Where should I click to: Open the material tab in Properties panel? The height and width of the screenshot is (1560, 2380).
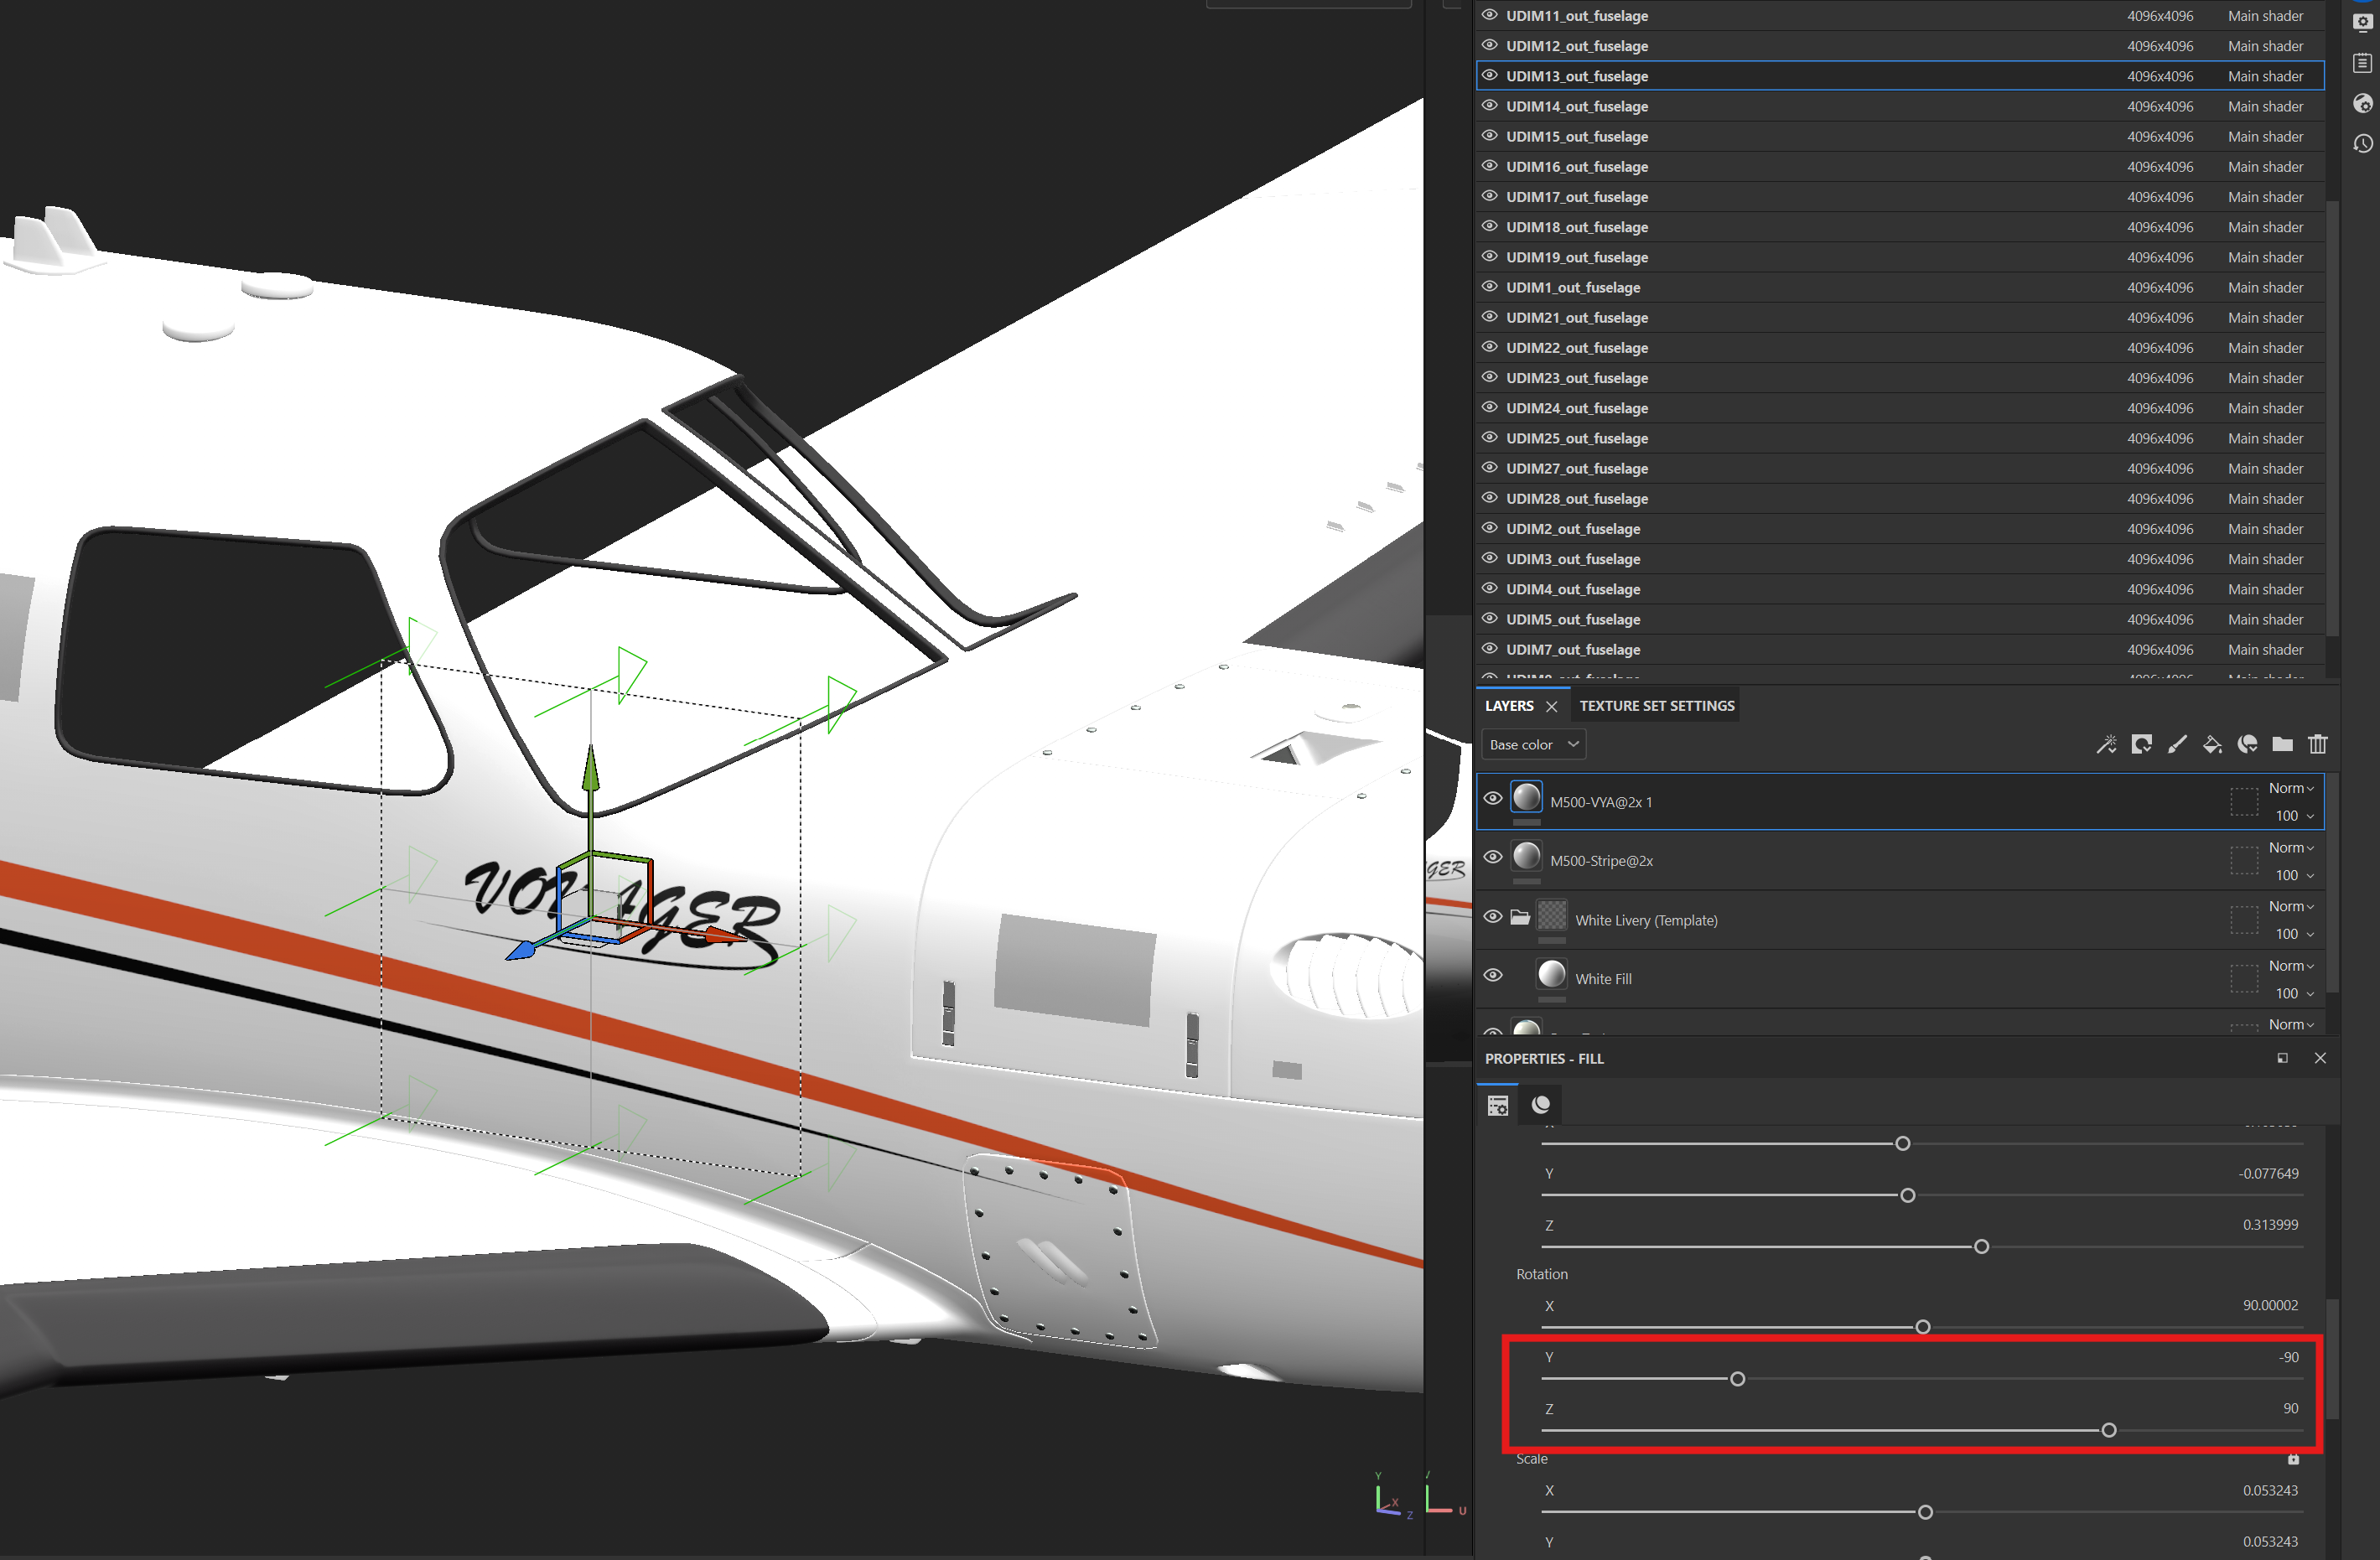pyautogui.click(x=1541, y=1105)
